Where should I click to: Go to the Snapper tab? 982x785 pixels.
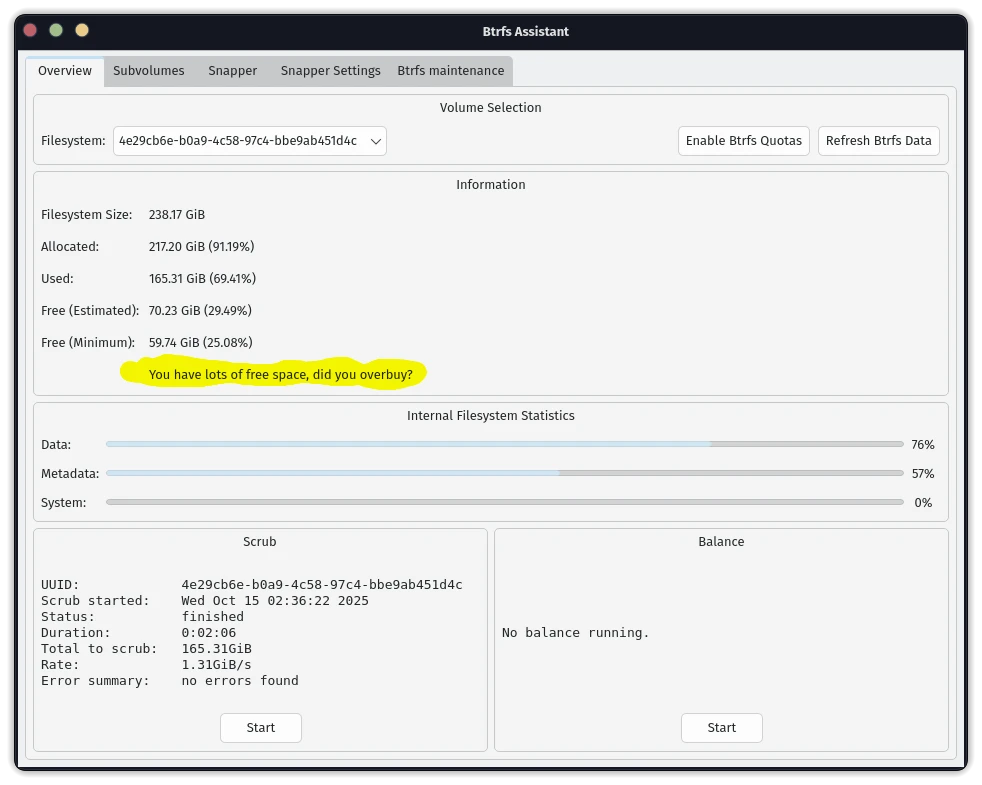click(232, 71)
